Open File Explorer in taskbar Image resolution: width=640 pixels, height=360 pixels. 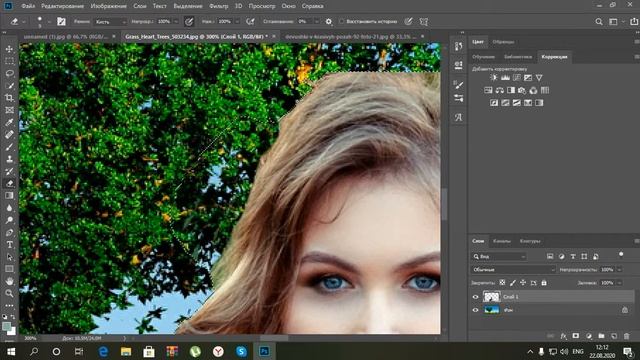point(126,351)
